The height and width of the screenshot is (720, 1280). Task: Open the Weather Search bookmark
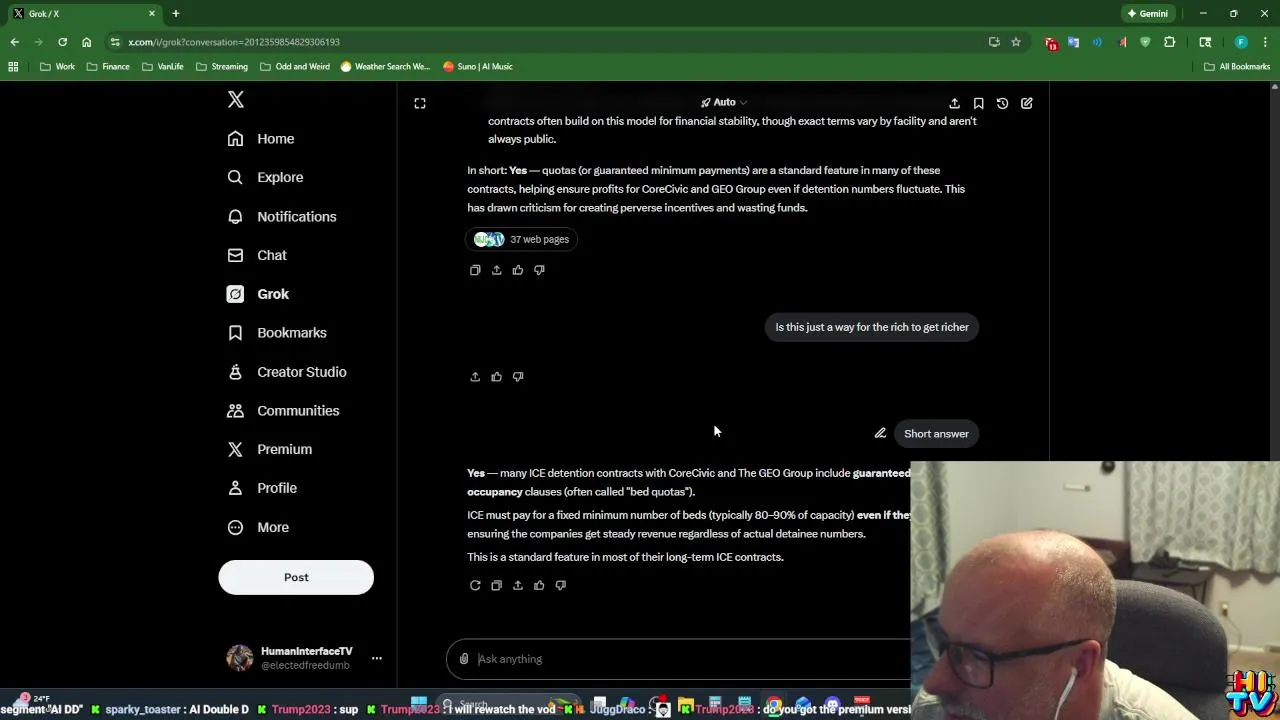click(385, 67)
